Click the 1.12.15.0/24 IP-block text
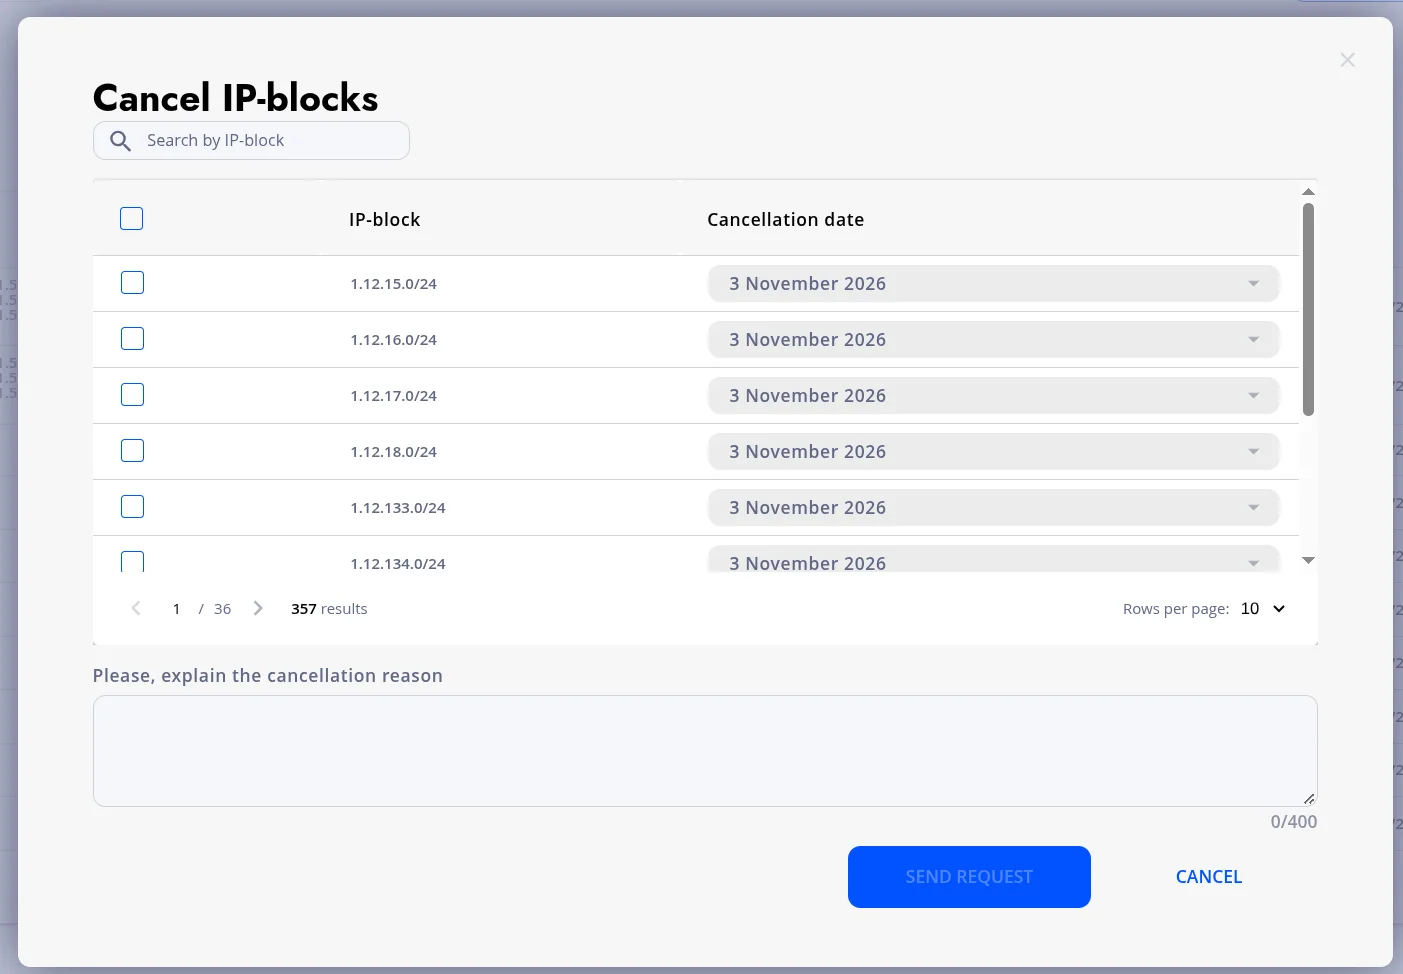 click(x=393, y=284)
